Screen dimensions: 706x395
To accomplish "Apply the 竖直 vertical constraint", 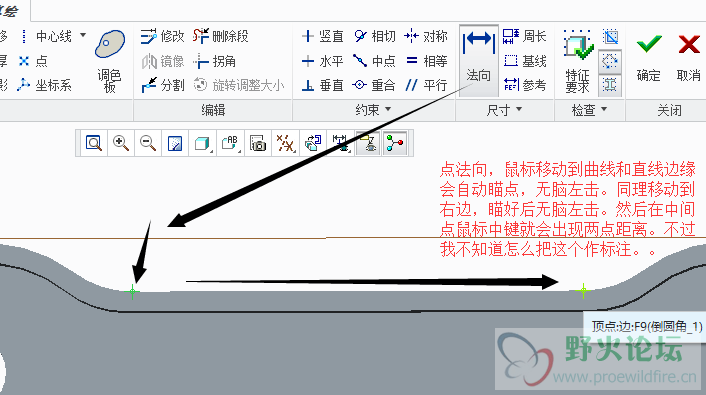I will 322,36.
